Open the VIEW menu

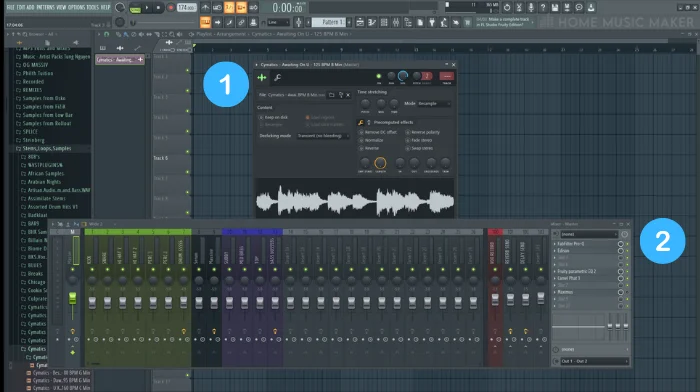(x=62, y=7)
